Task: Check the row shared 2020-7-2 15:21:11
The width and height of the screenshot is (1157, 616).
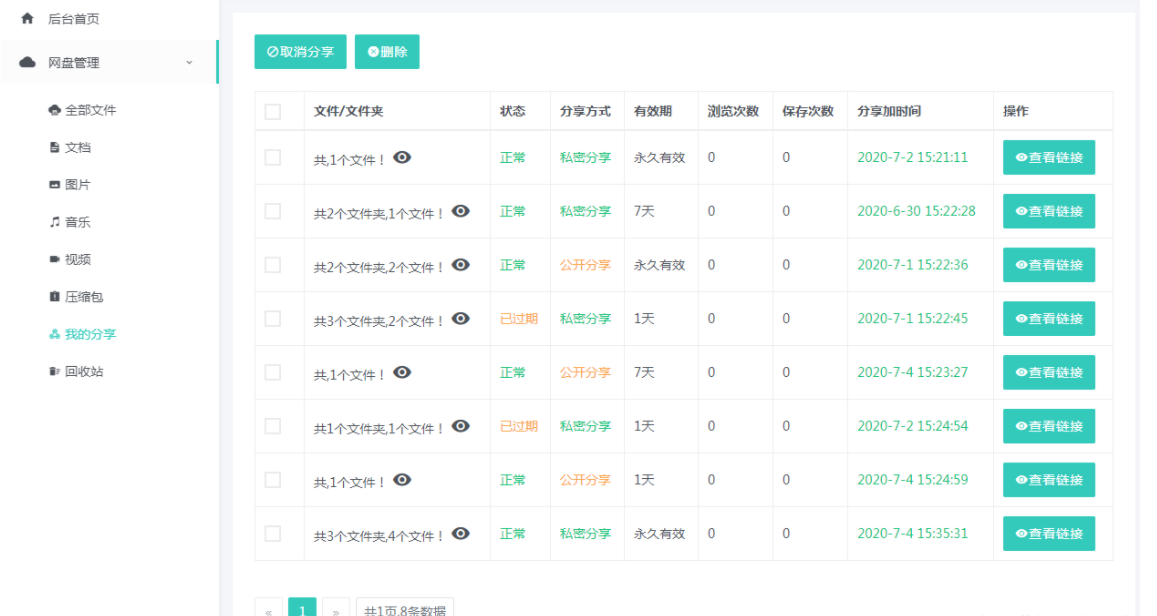Action: pos(273,158)
